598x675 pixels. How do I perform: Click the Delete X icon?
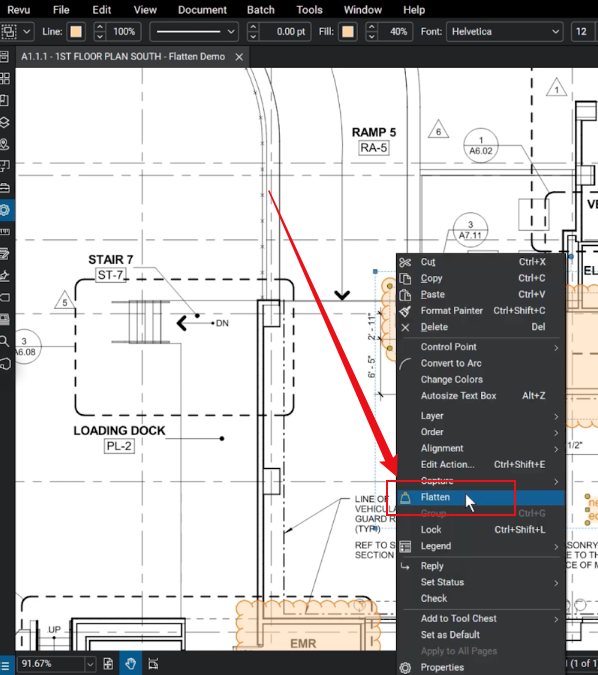[405, 327]
